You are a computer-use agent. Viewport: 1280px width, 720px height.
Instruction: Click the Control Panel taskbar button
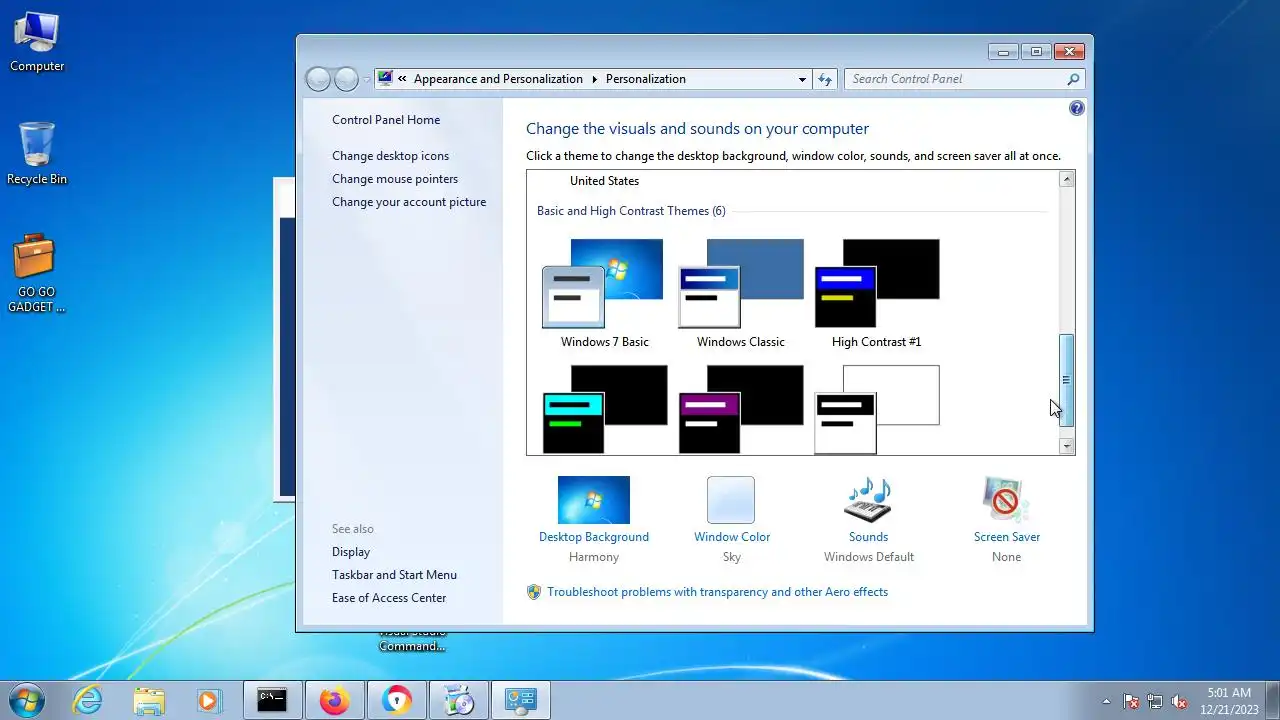pyautogui.click(x=520, y=700)
